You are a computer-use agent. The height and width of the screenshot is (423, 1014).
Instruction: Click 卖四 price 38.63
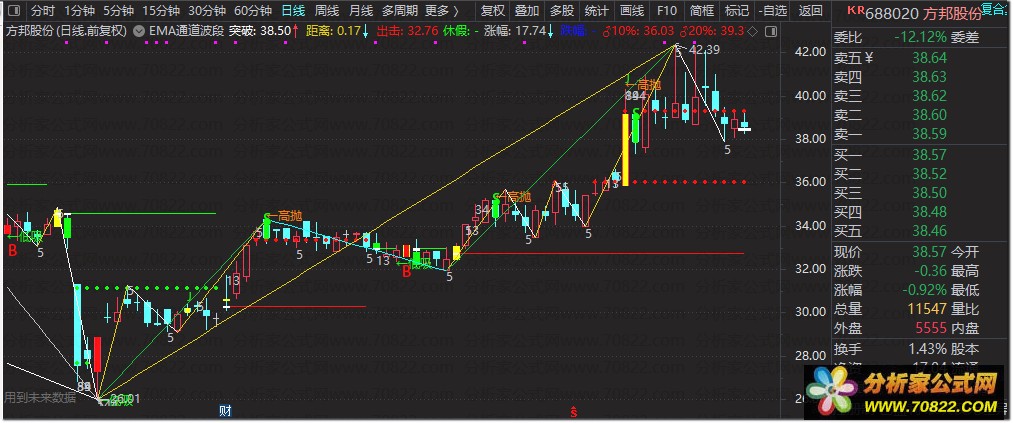pos(929,77)
